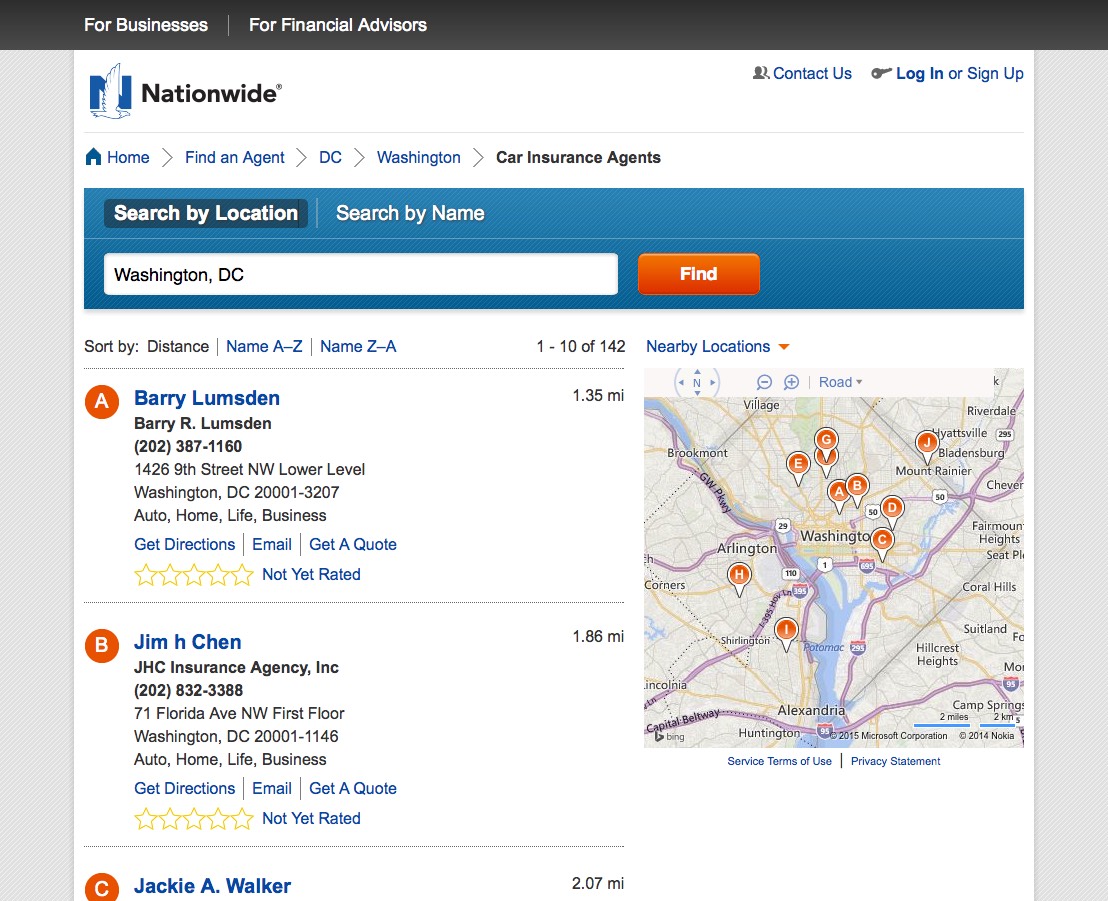
Task: Switch to the Search by Name tab
Action: pos(410,213)
